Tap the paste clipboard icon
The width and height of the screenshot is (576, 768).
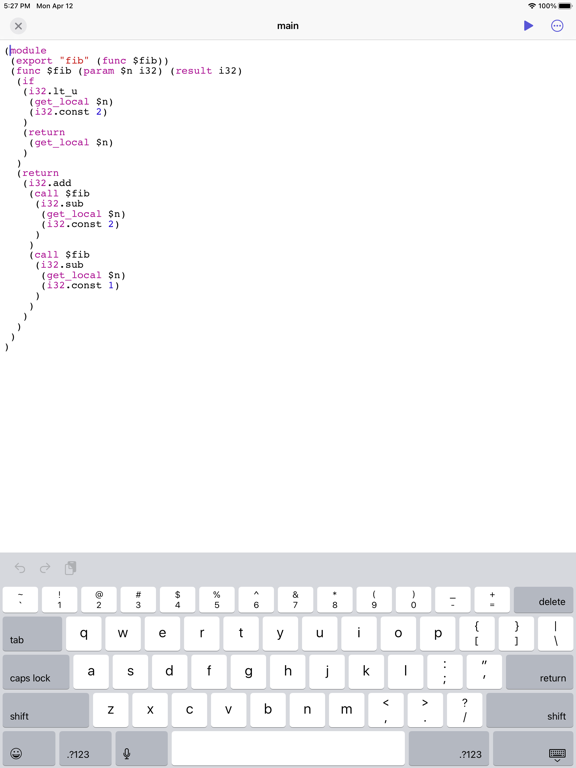71,568
